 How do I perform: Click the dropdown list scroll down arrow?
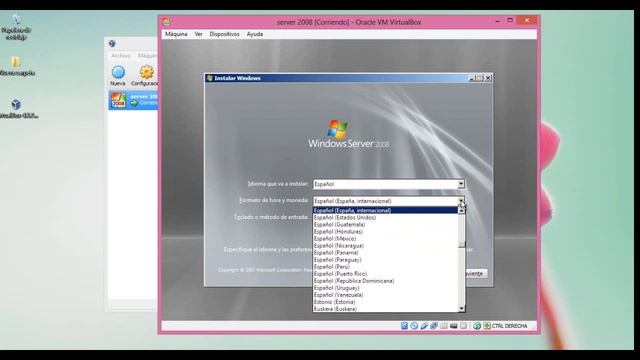coord(462,309)
